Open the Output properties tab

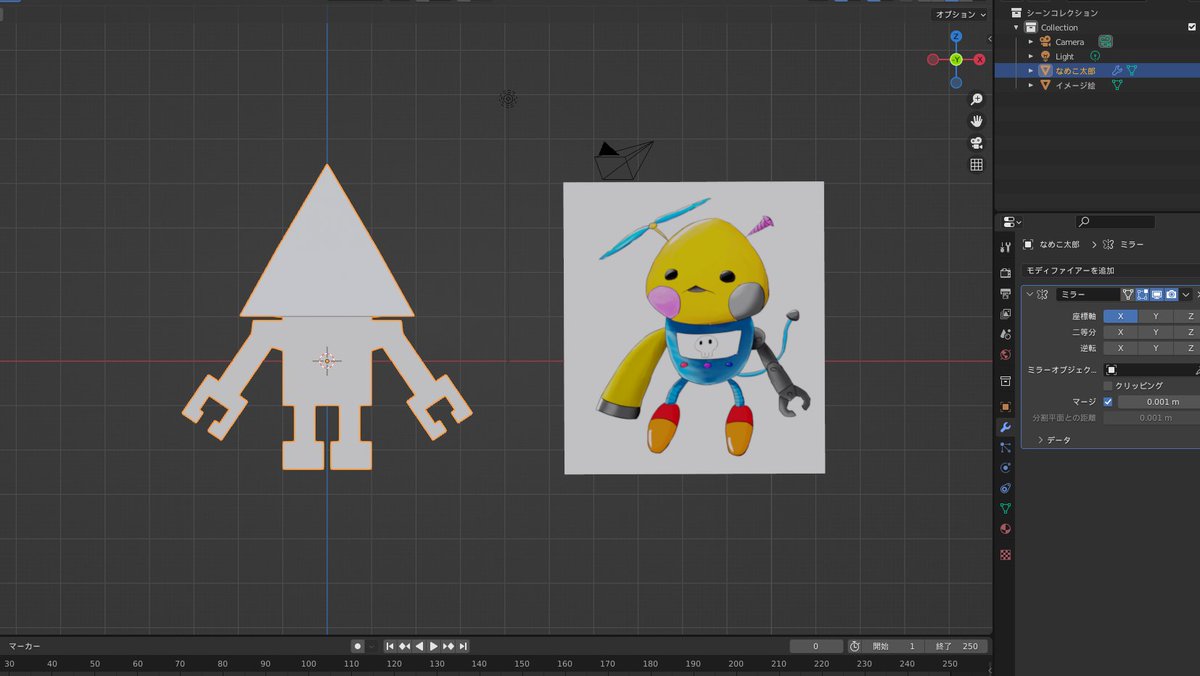pos(1006,293)
